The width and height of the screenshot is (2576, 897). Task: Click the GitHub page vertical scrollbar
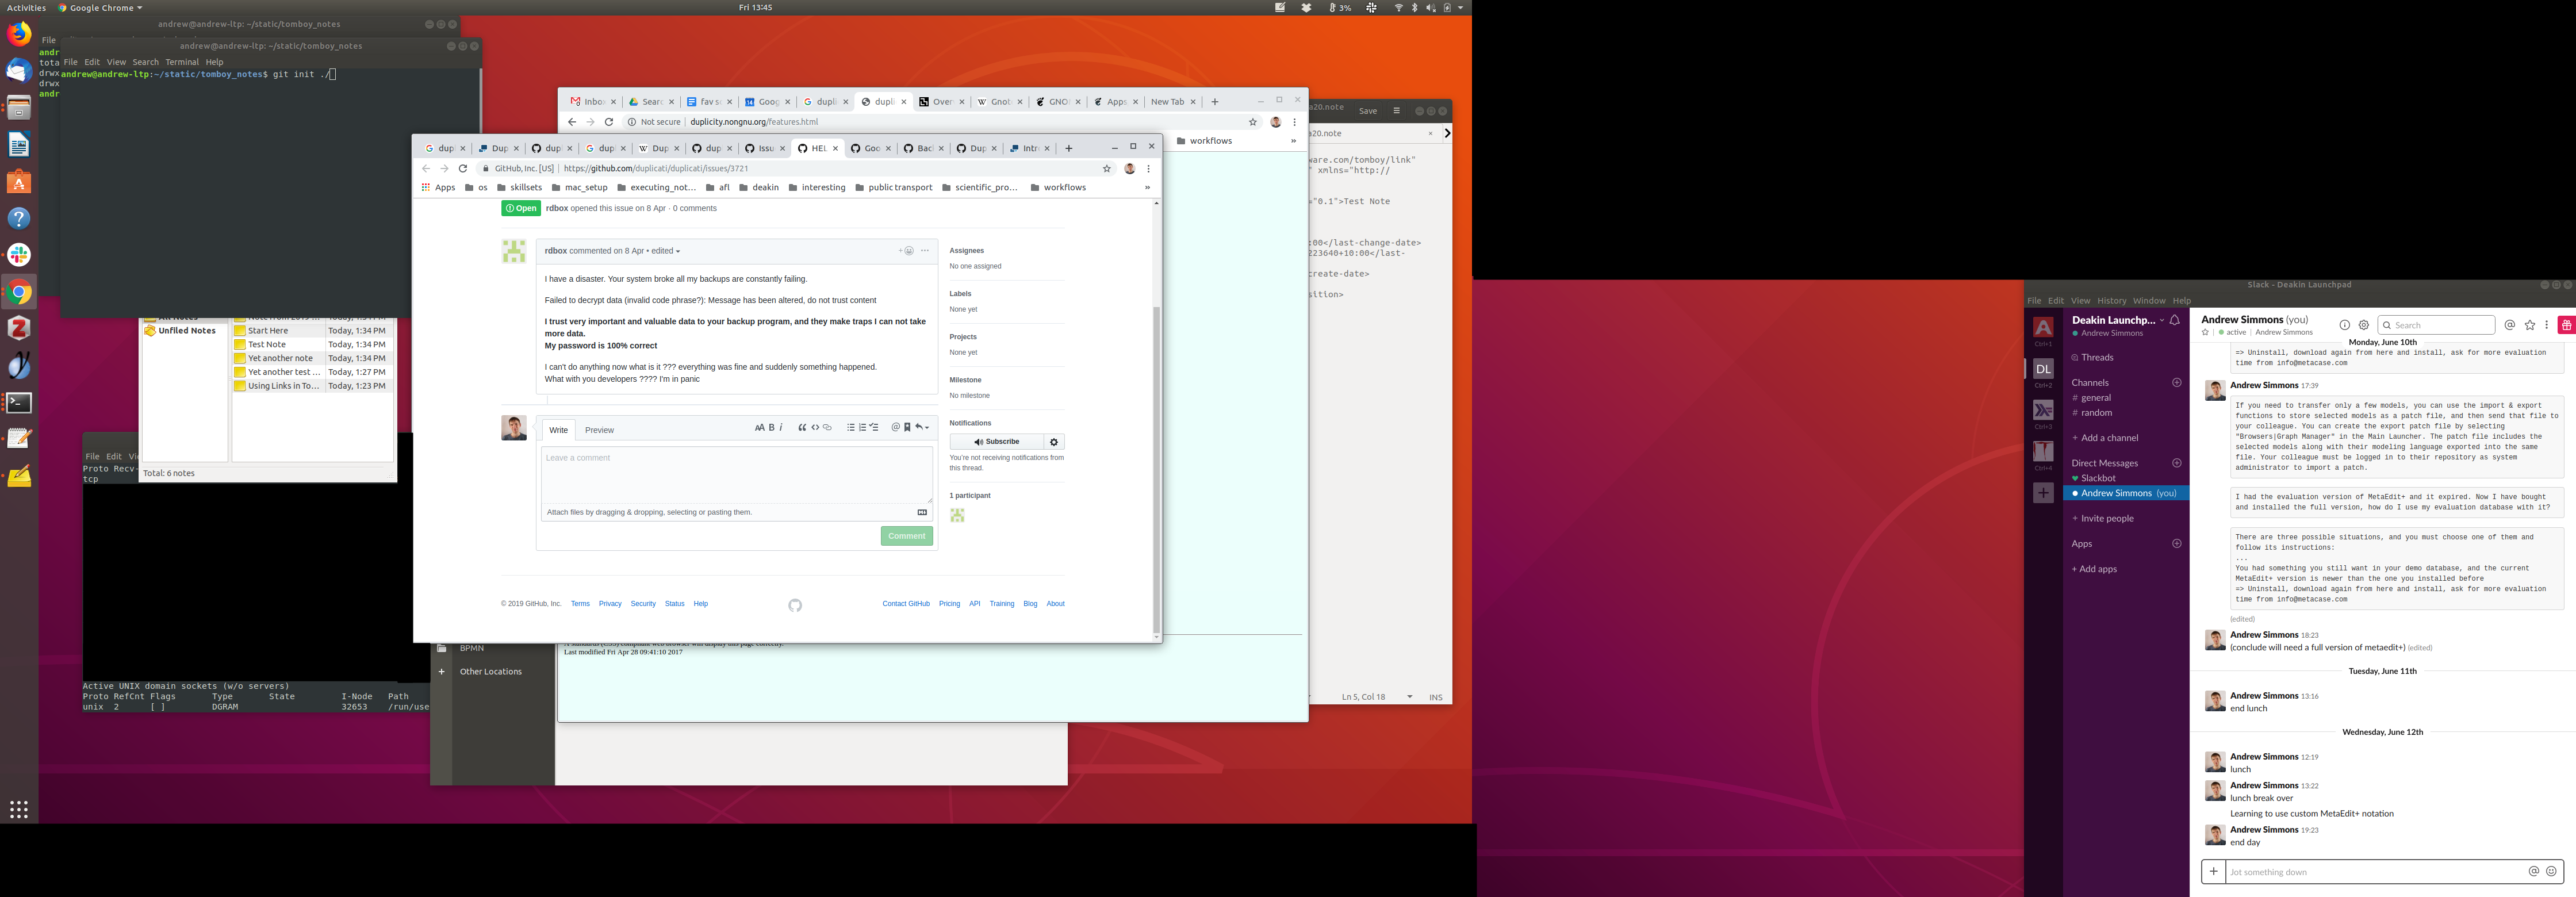click(1156, 470)
